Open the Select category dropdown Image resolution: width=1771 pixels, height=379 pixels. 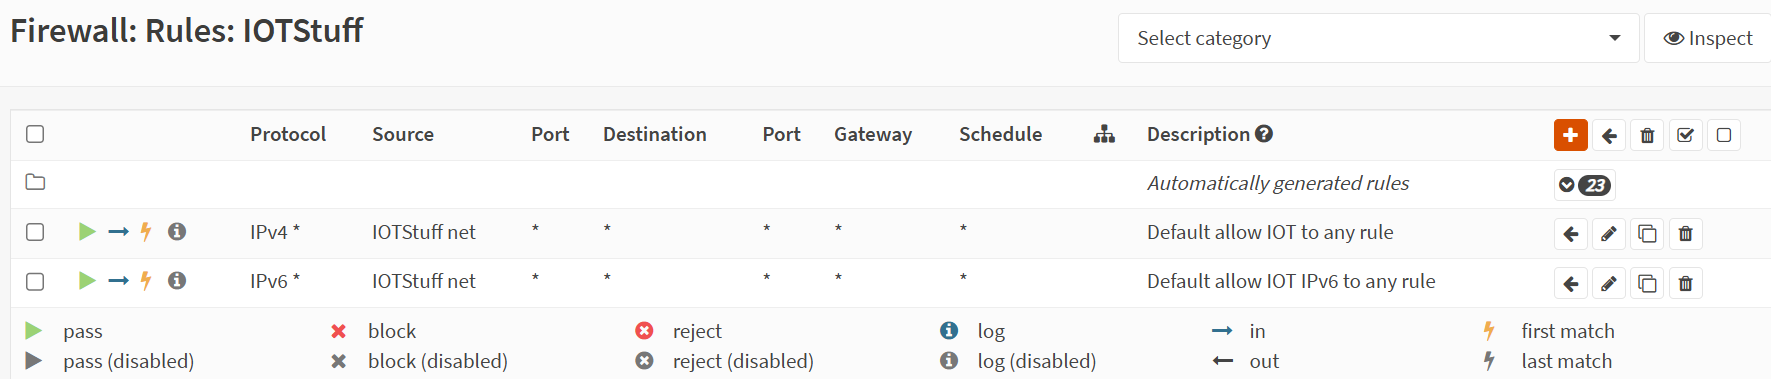coord(1378,38)
